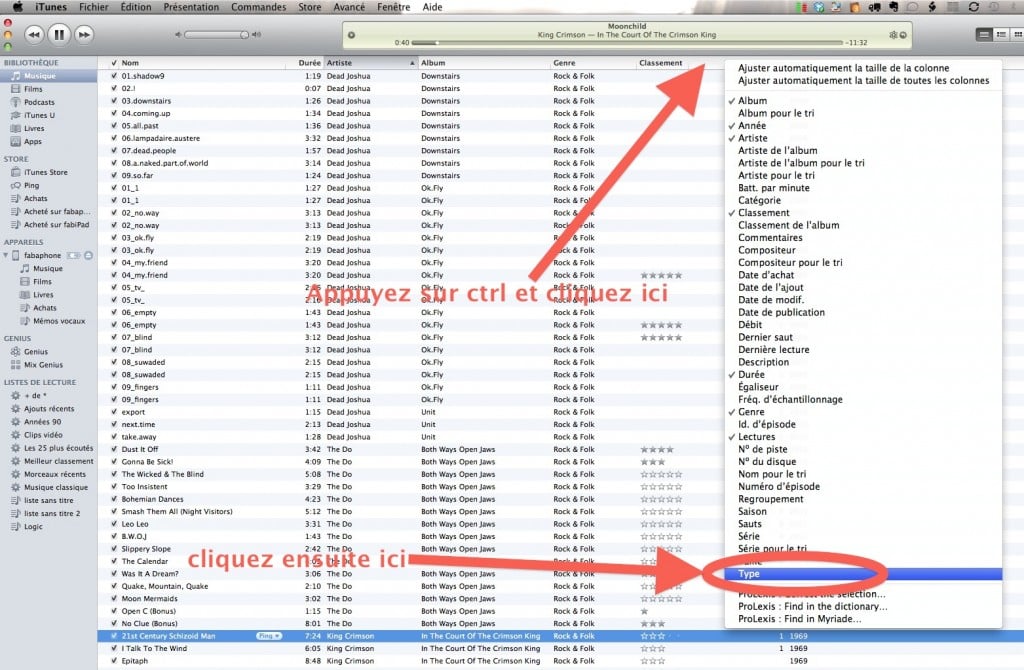Open the Apps library
The width and height of the screenshot is (1024, 670).
coord(33,141)
